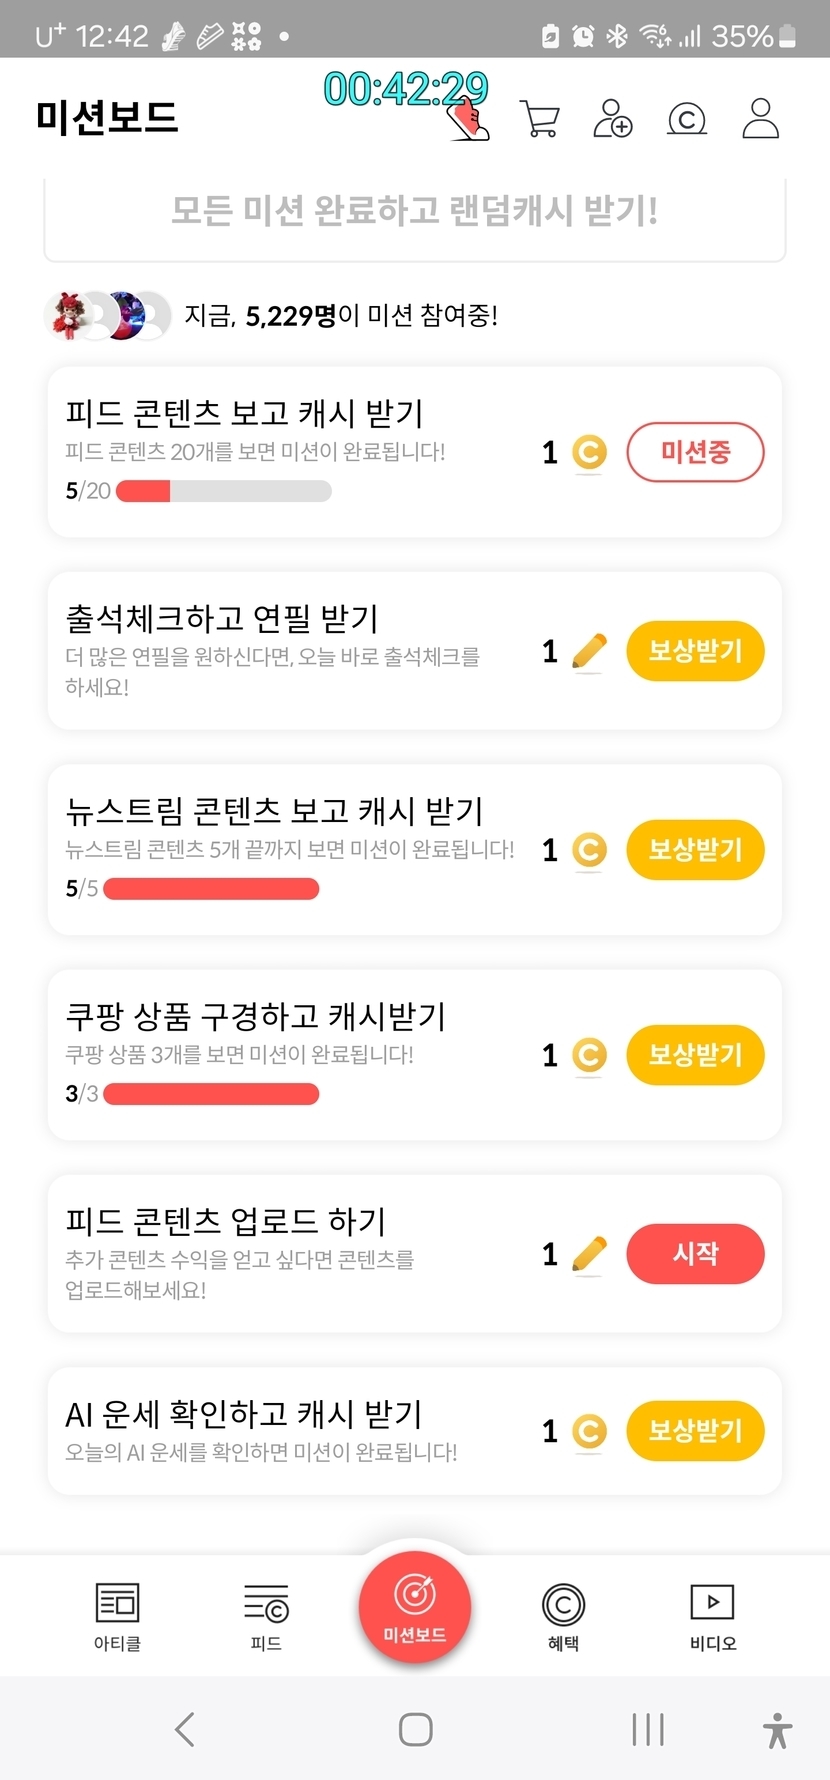Tap the invite friend icon
Viewport: 830px width, 1780px height.
(x=612, y=119)
